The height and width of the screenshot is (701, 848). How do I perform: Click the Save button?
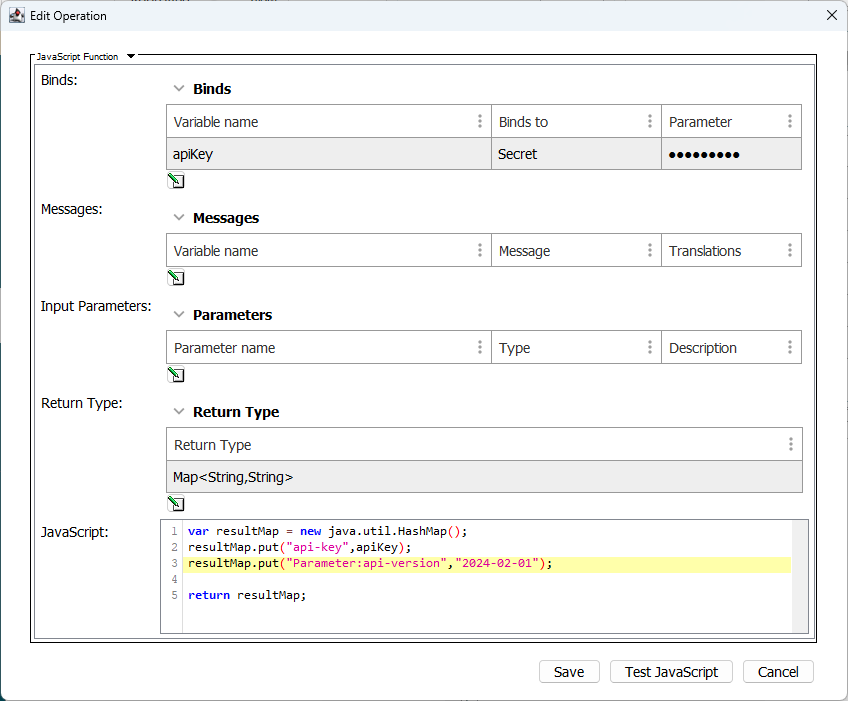[x=569, y=672]
